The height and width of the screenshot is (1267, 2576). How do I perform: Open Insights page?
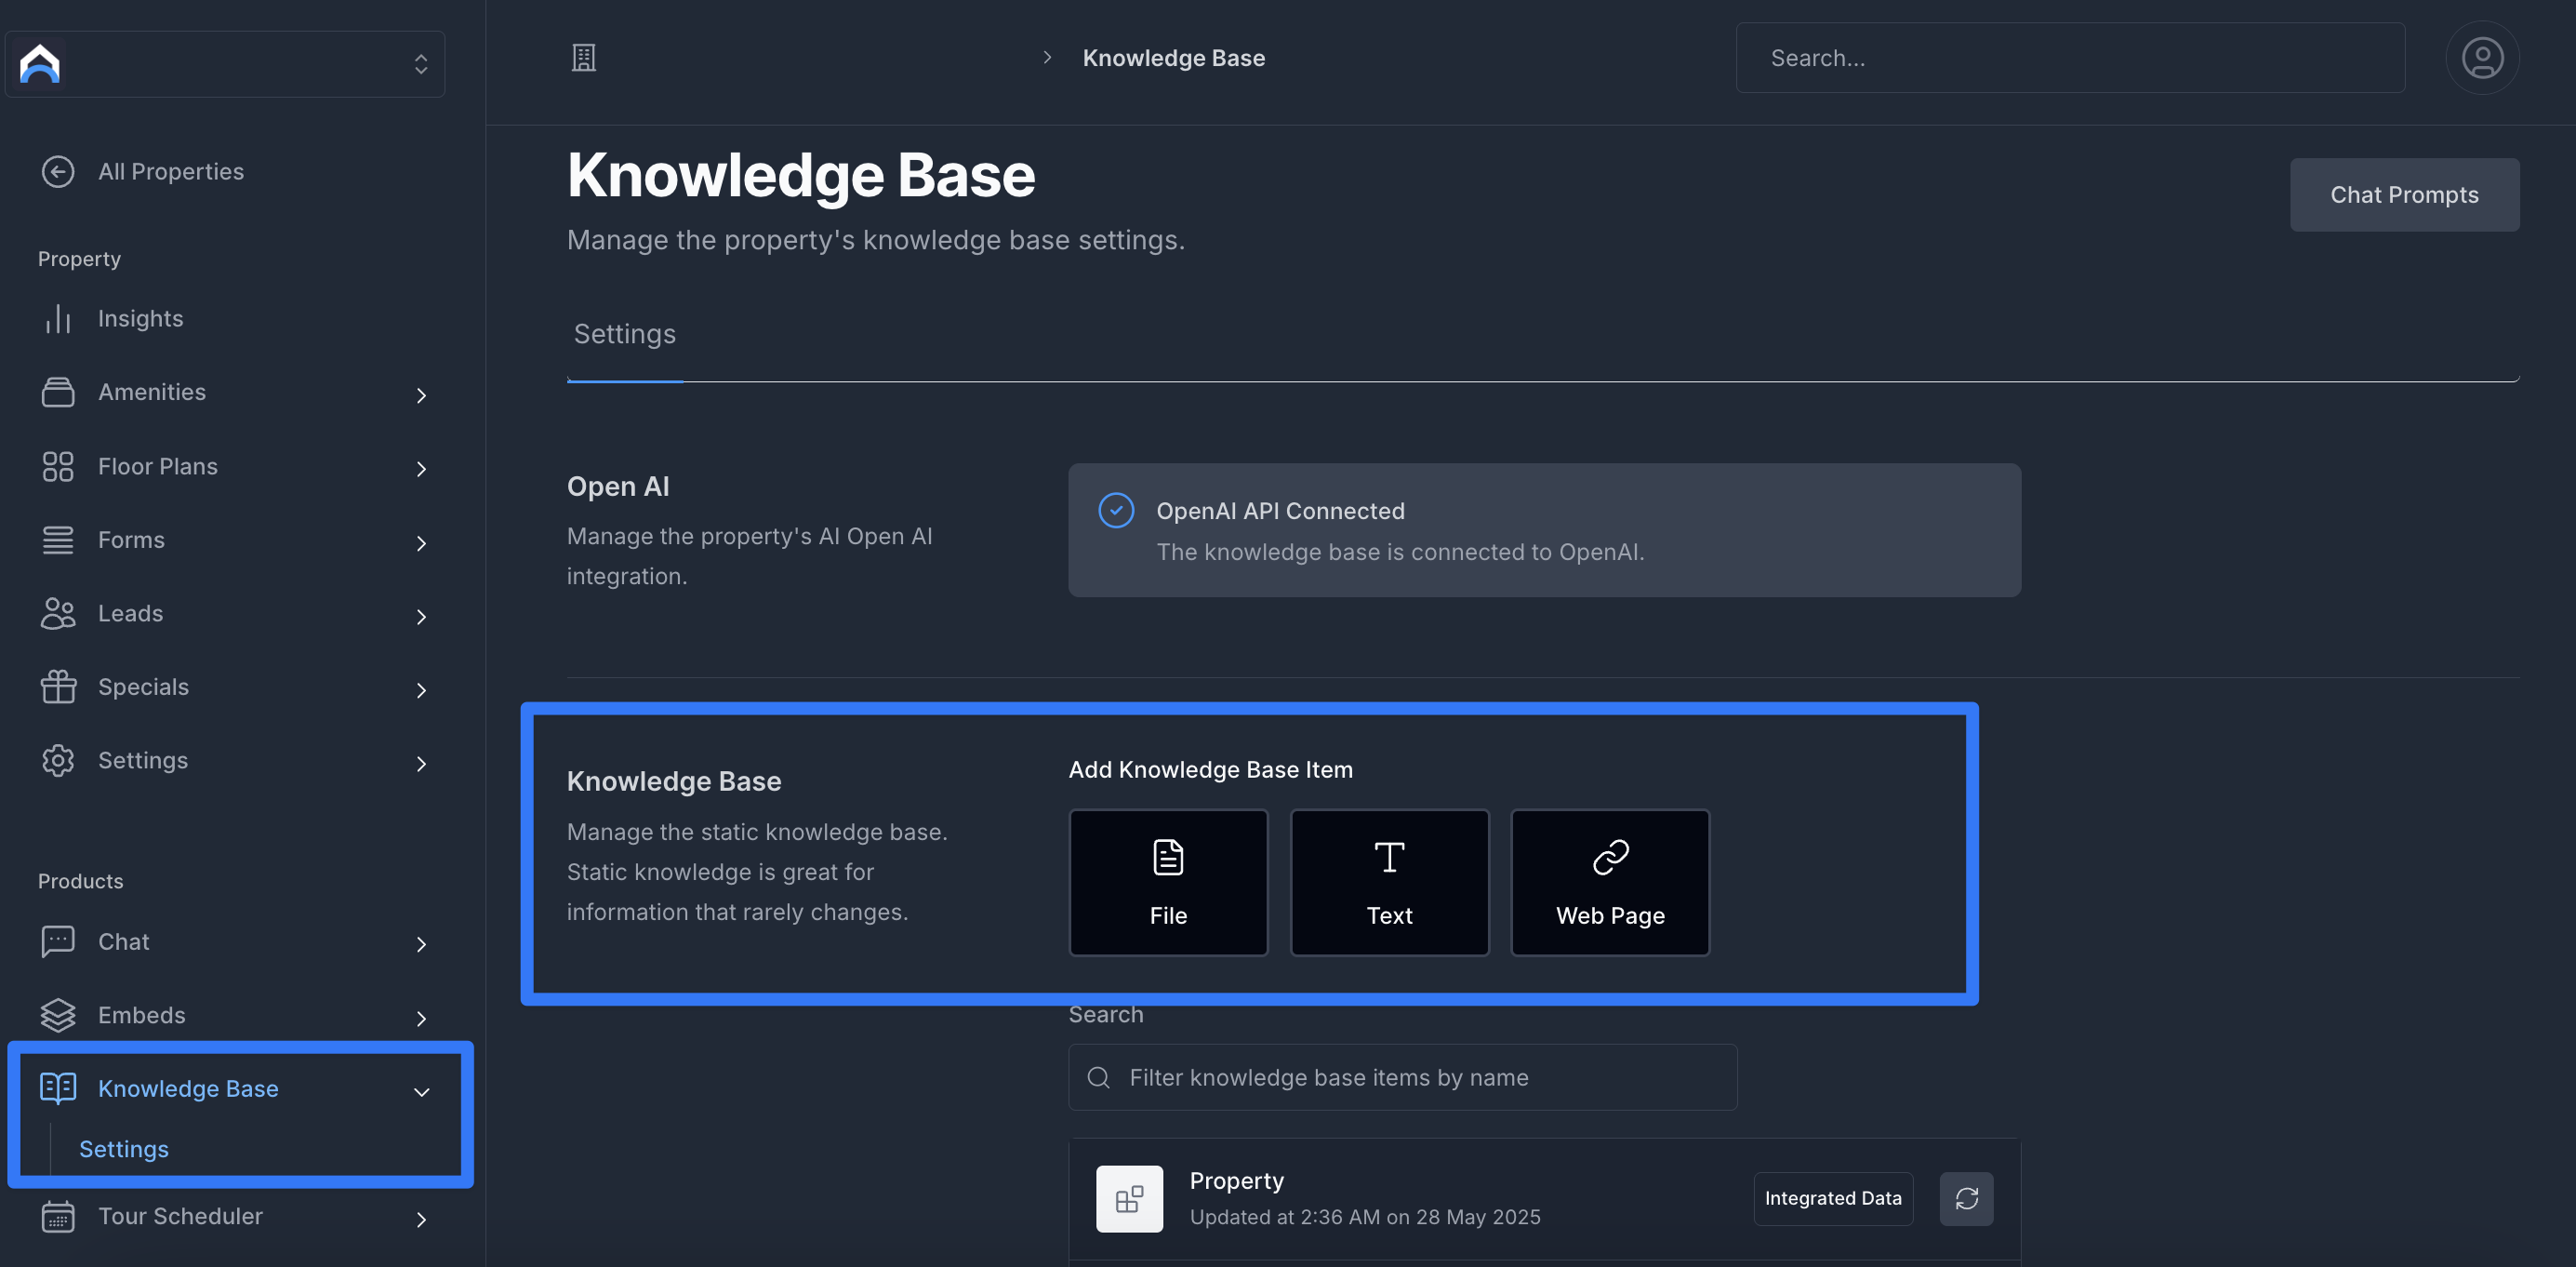141,319
